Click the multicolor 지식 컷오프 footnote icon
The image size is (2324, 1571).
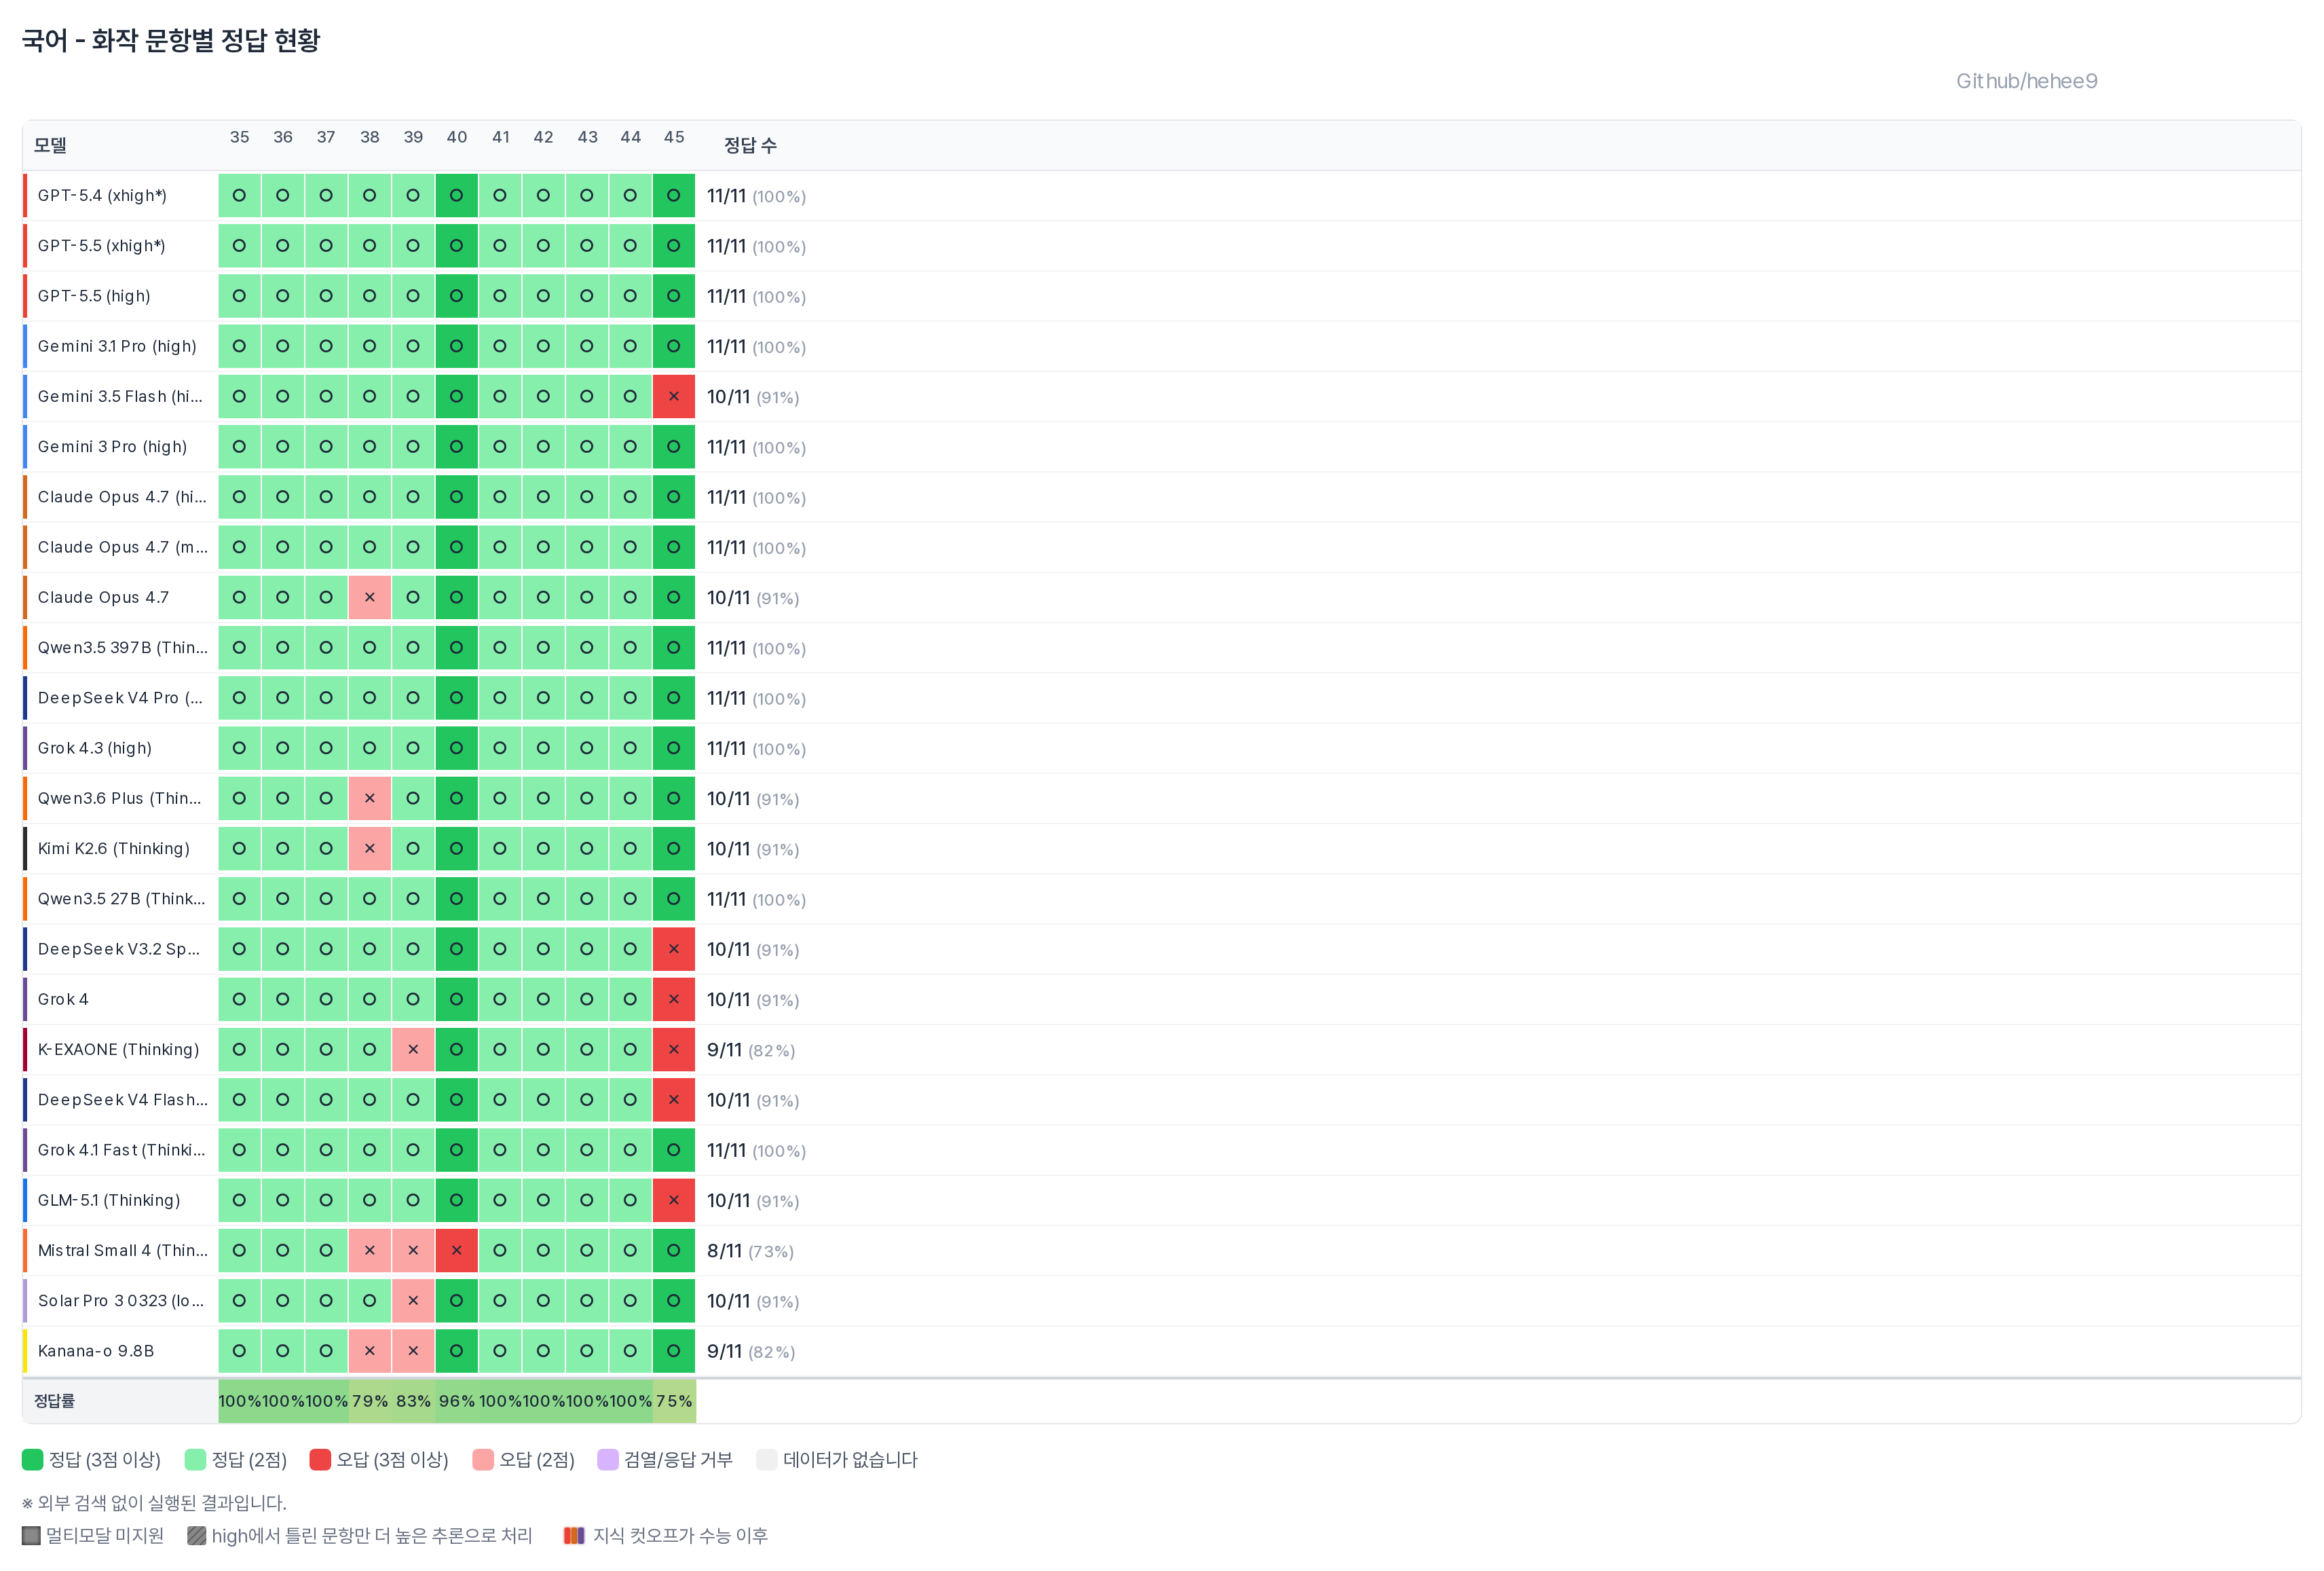coord(574,1535)
